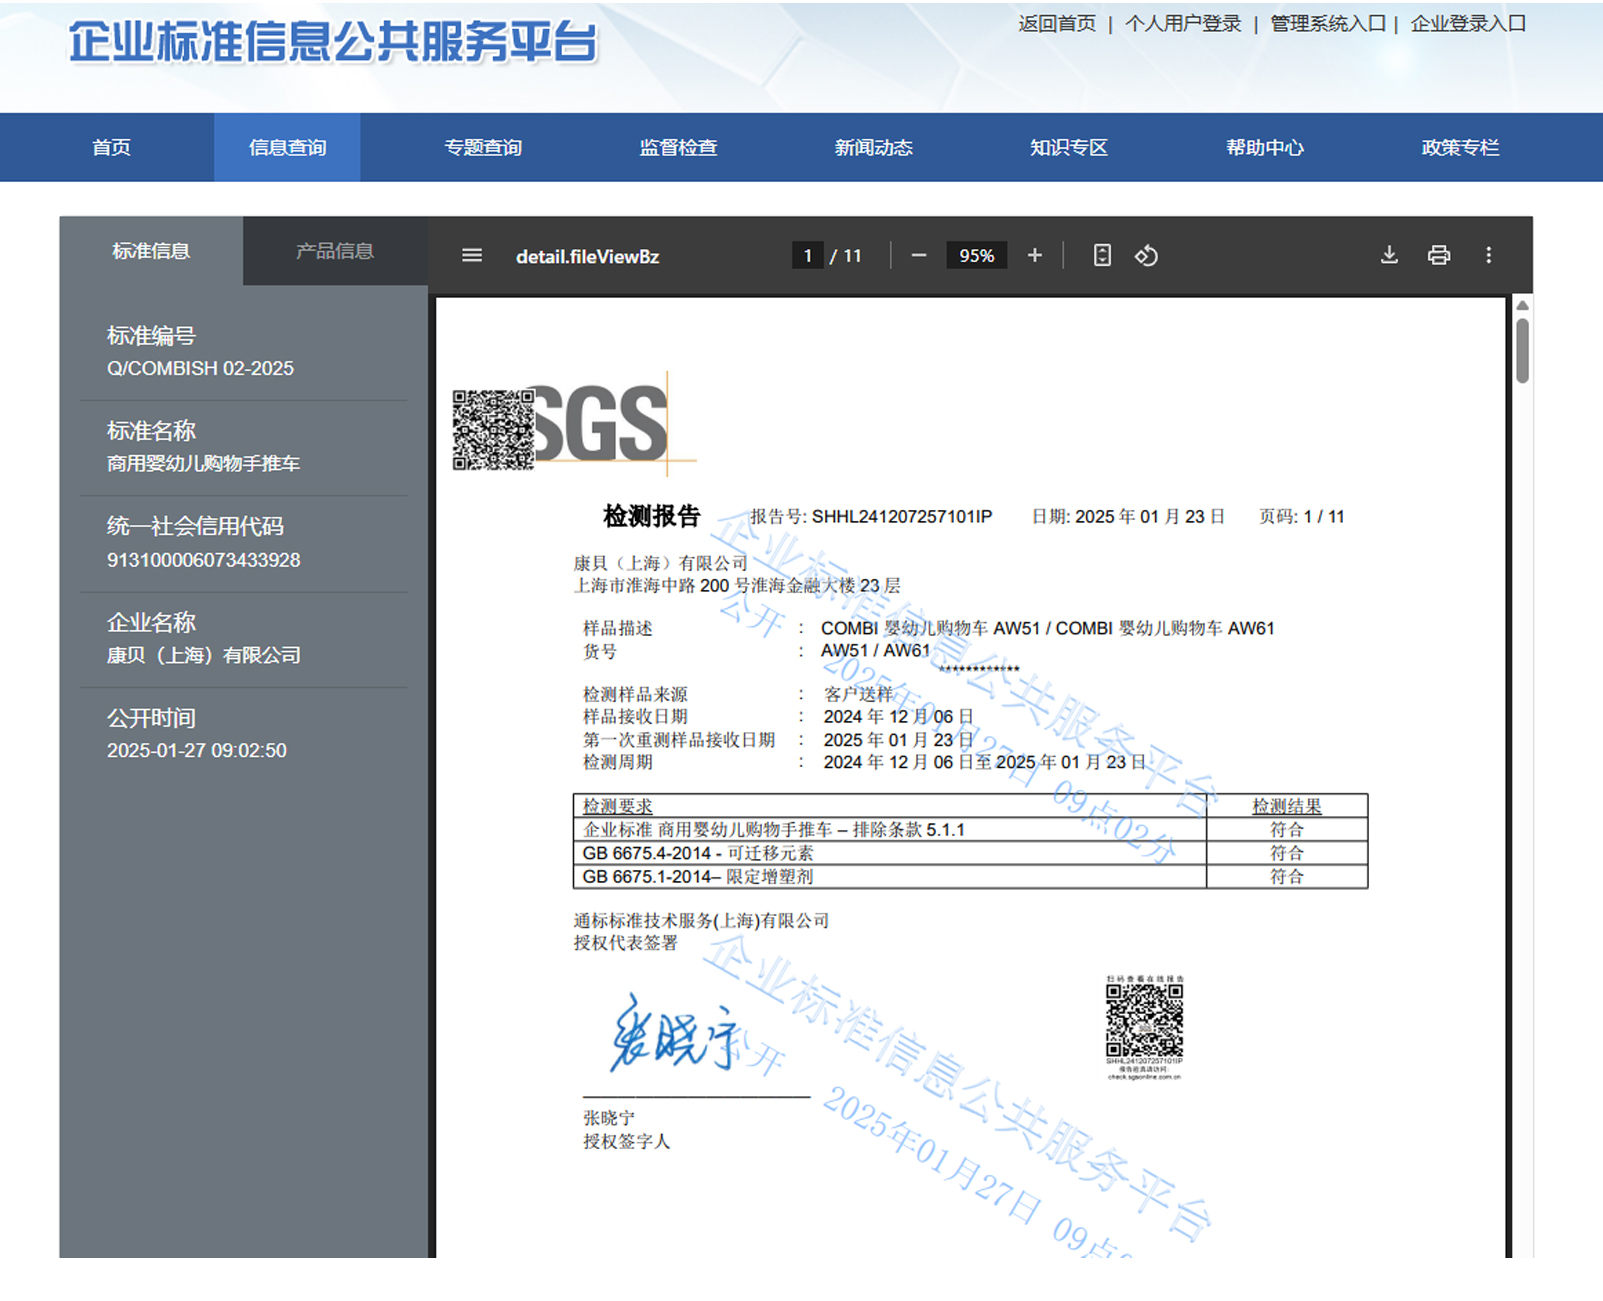Go to 监督检查 menu item
The width and height of the screenshot is (1603, 1301).
(678, 148)
